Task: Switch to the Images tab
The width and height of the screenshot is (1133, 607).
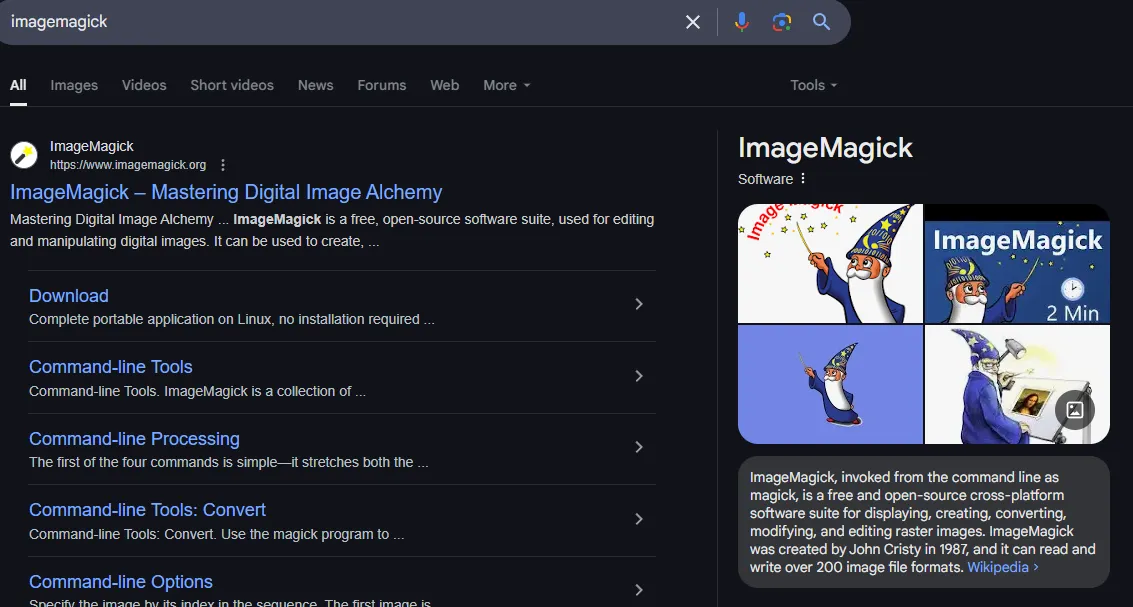Action: tap(74, 85)
